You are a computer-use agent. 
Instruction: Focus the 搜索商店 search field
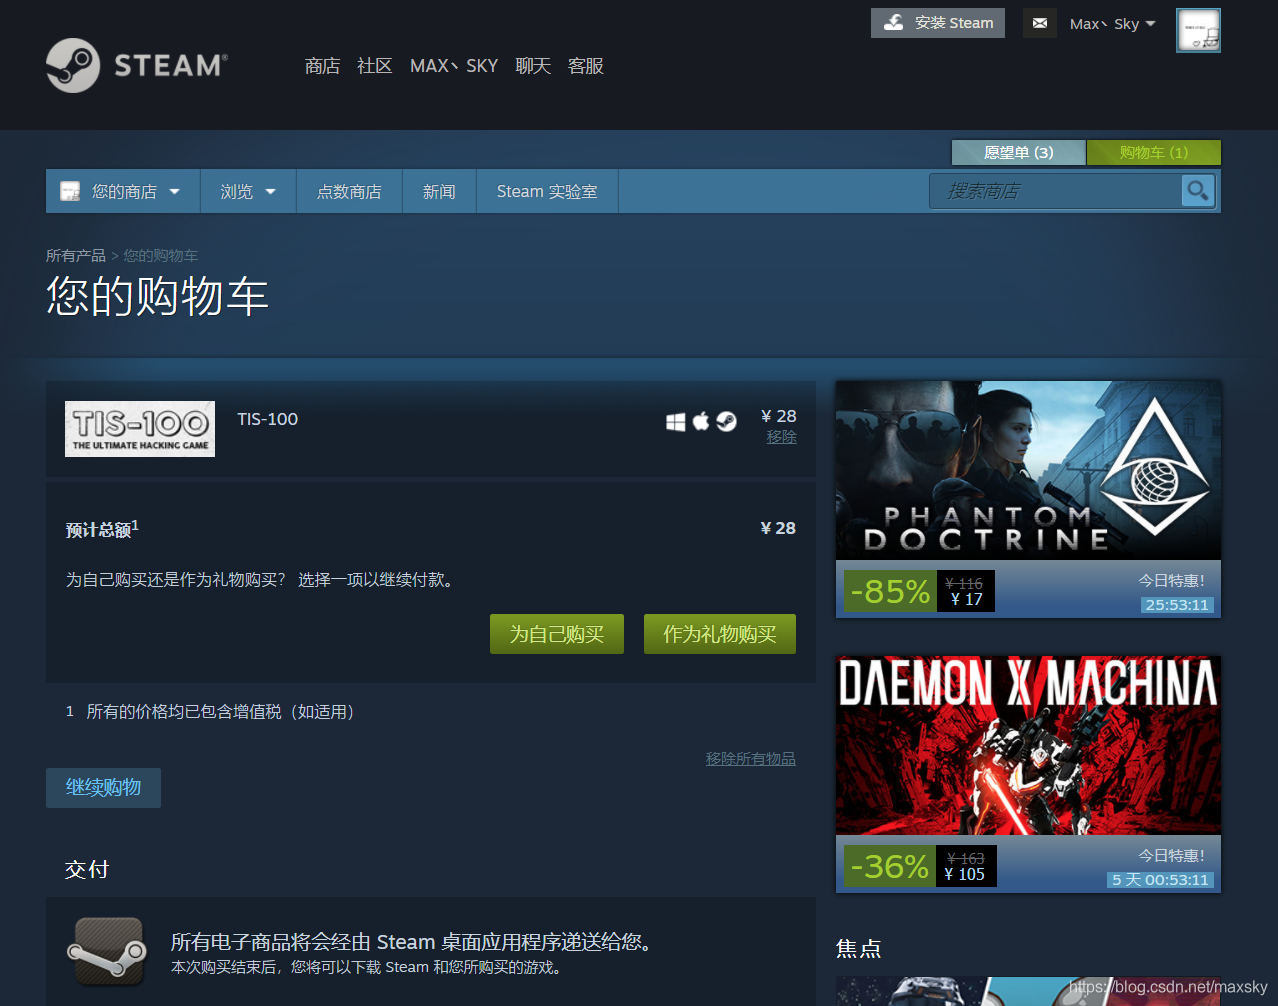click(x=1056, y=191)
